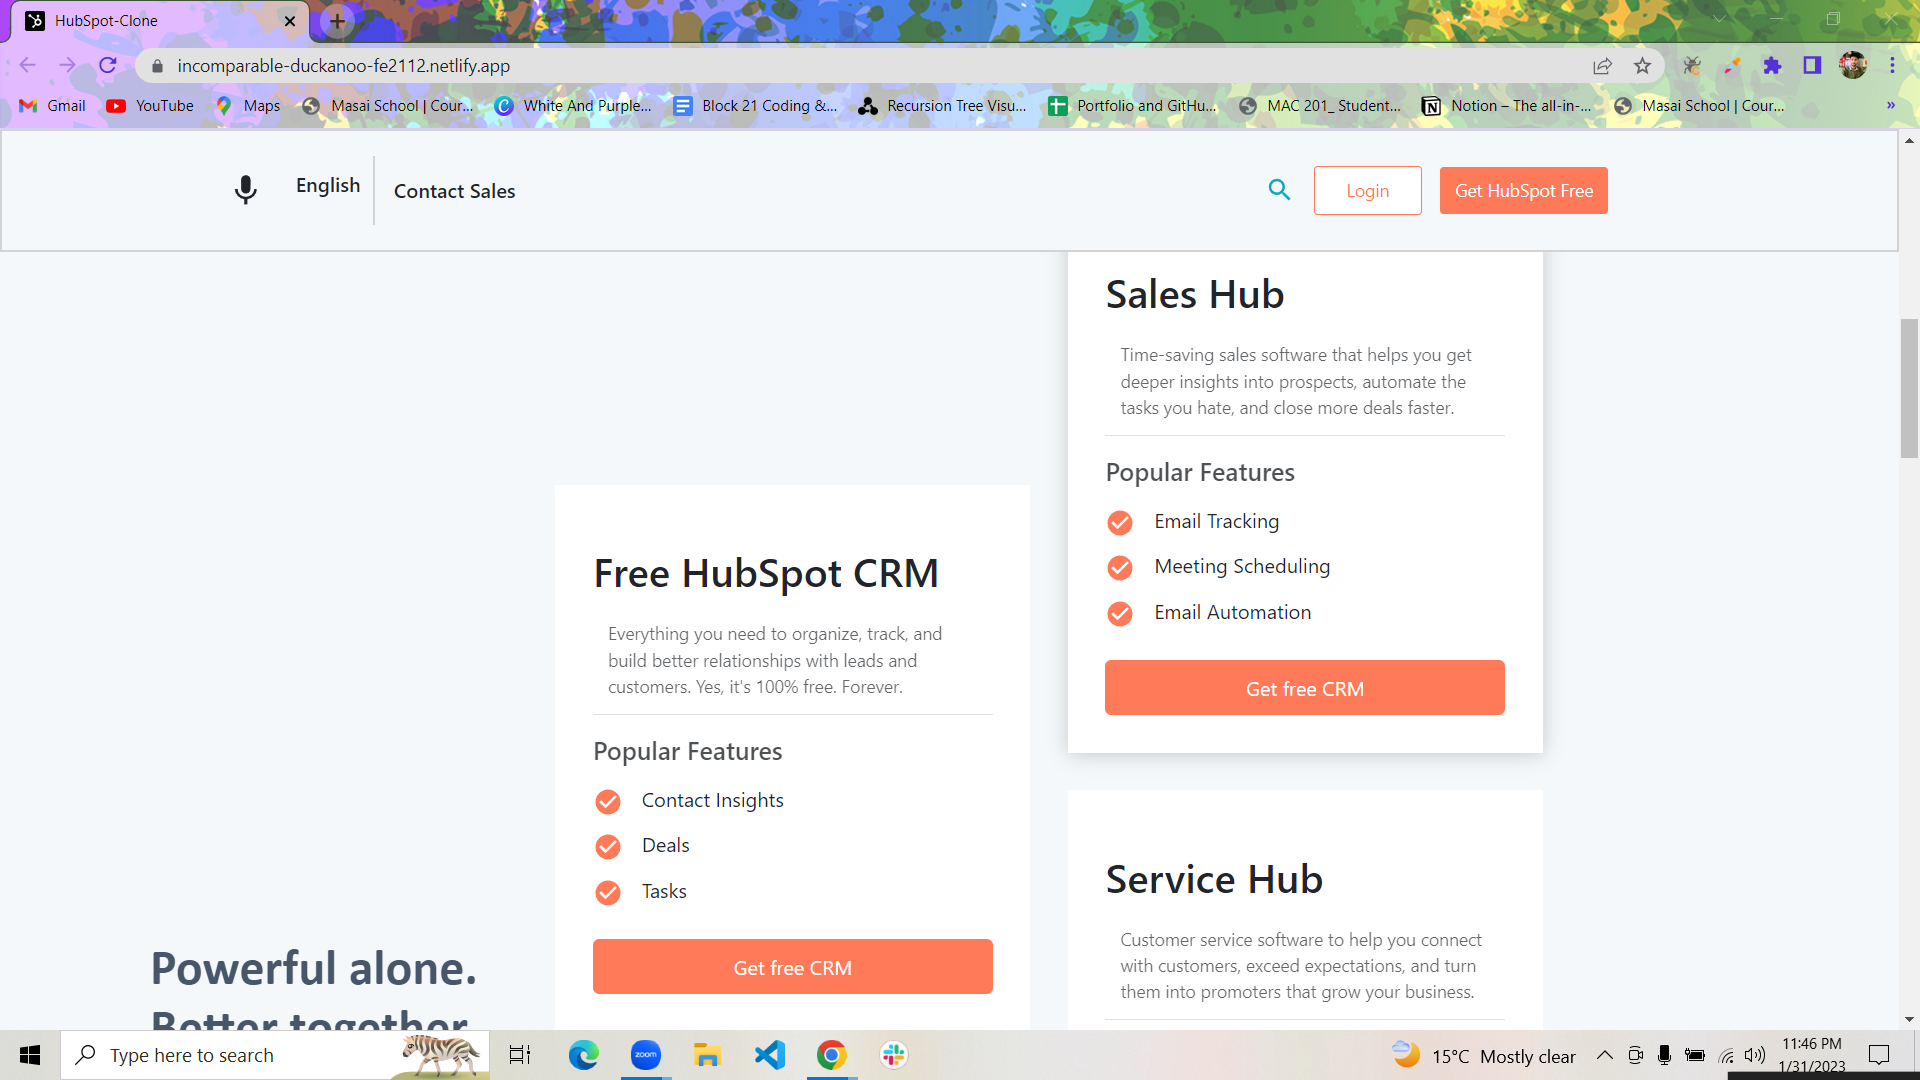The image size is (1920, 1080).
Task: View site info via the padlock icon
Action: (157, 66)
